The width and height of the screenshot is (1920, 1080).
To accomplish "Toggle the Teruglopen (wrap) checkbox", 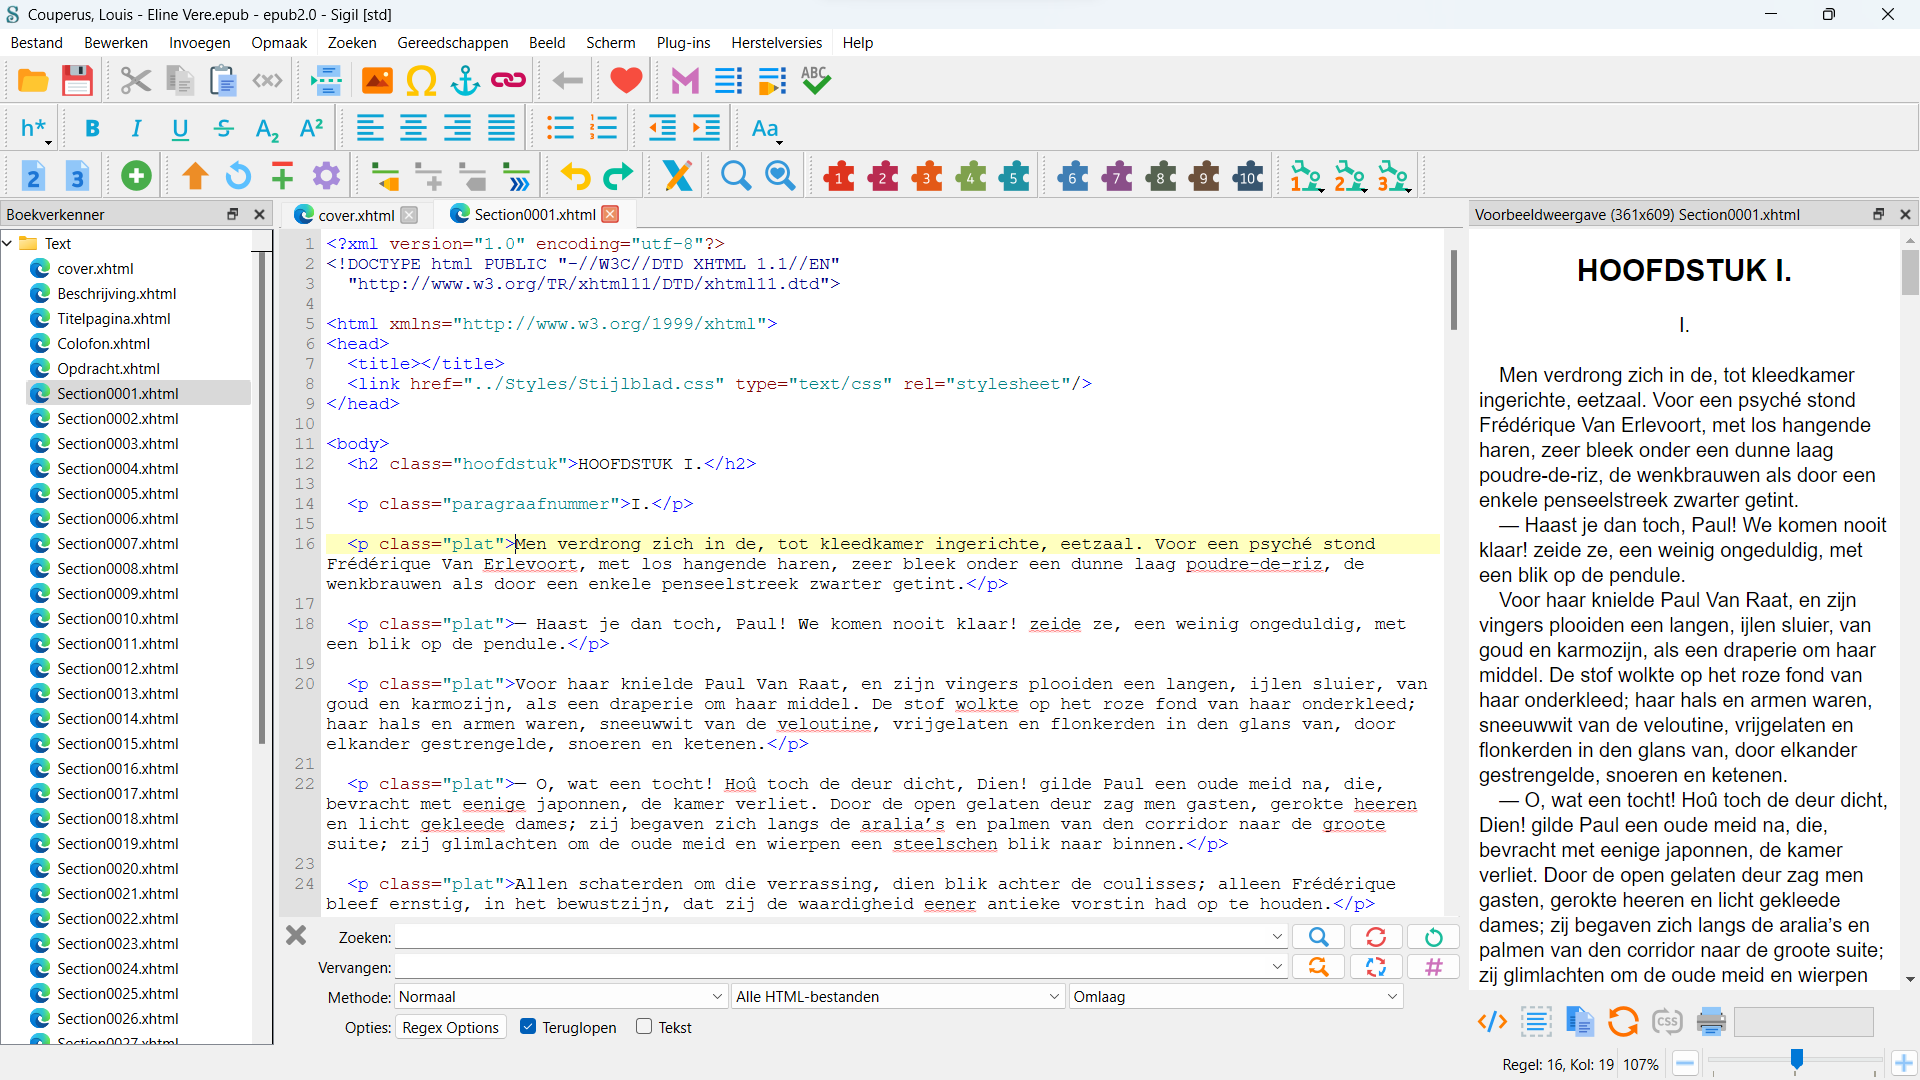I will click(528, 1027).
